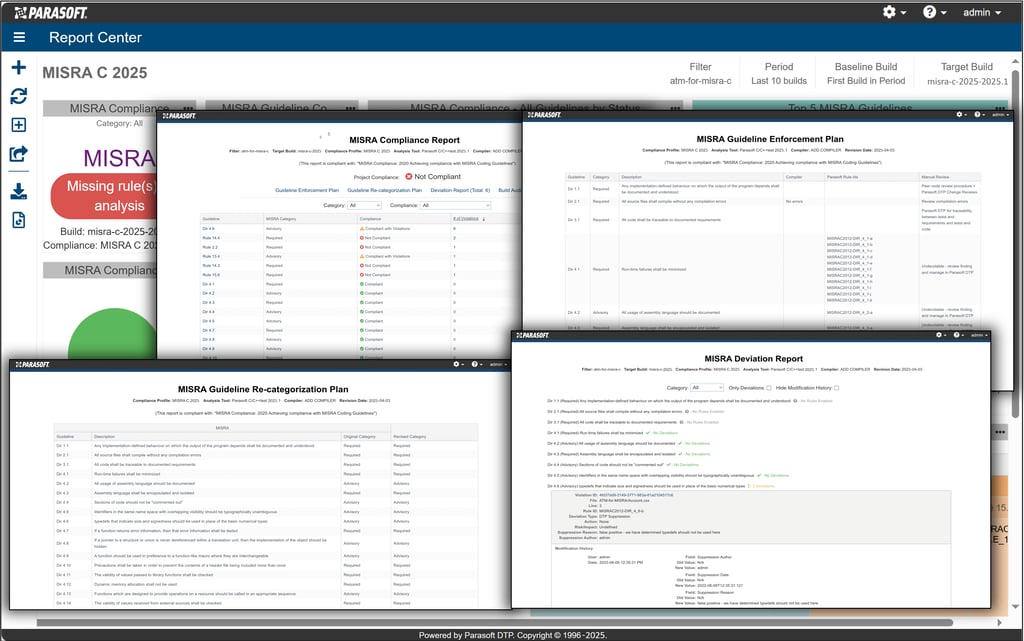The image size is (1024, 641).
Task: Click the dashboard vertical scrollbar
Action: tap(1015, 242)
